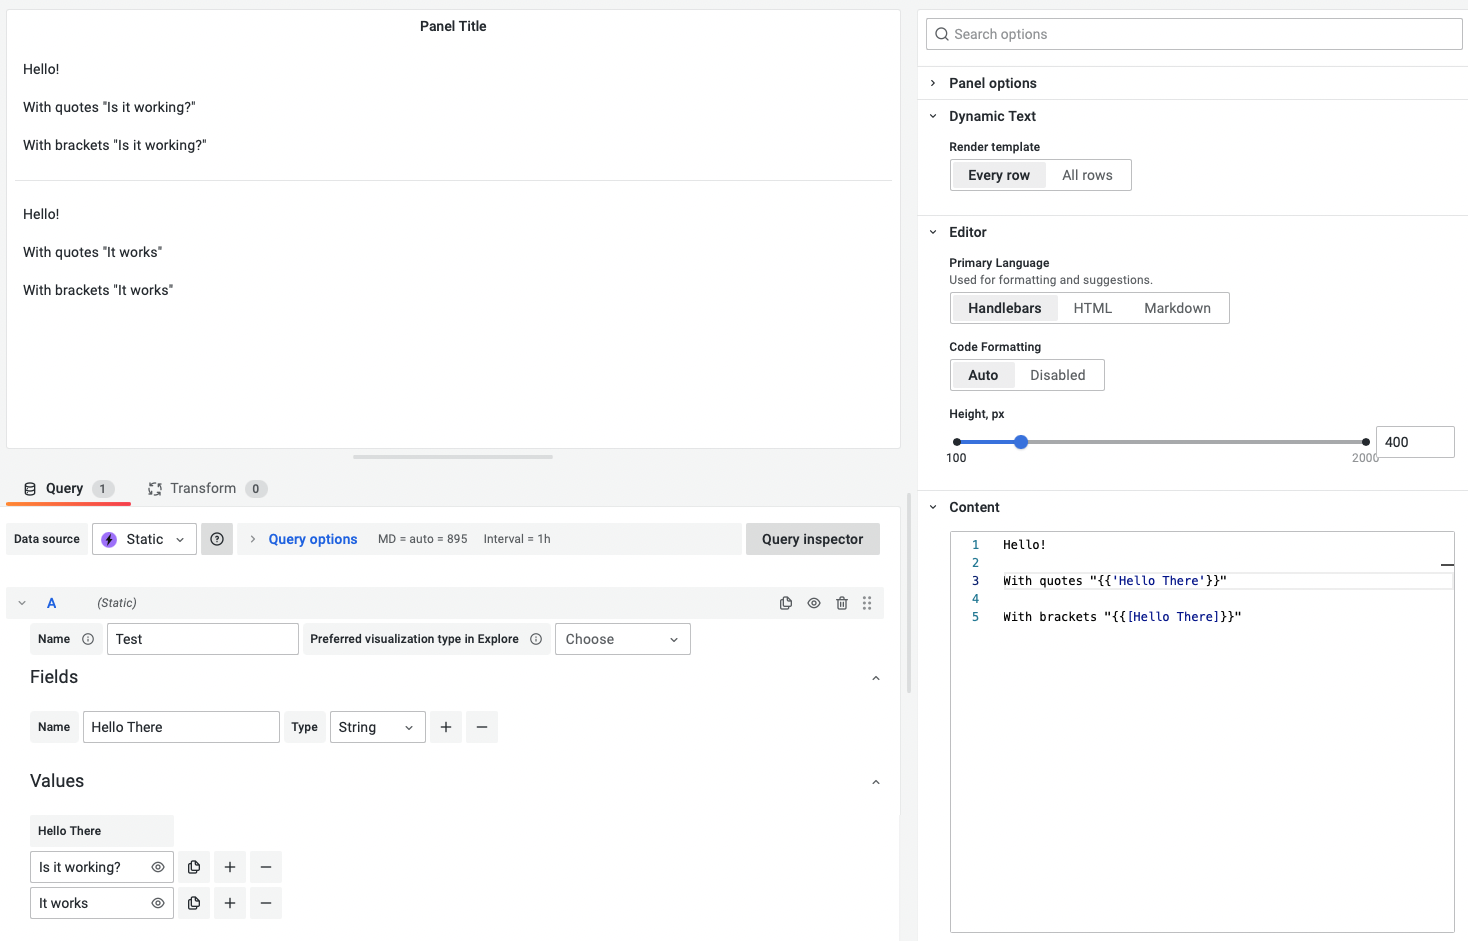Delete query A with the trash icon
This screenshot has height=941, width=1468.
(x=841, y=602)
